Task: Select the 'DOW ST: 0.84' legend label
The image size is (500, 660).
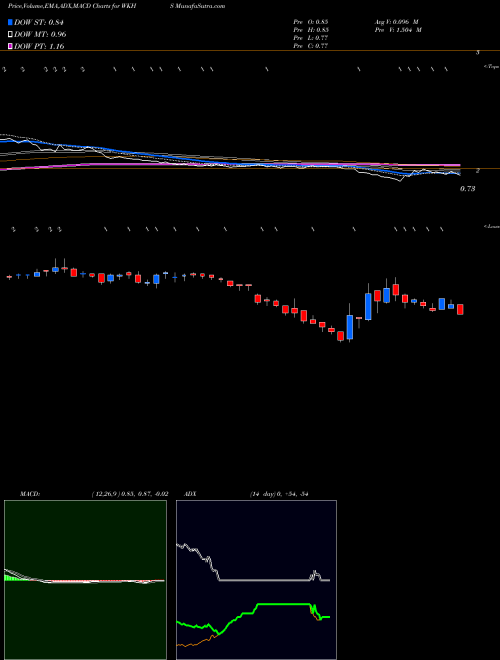Action: [39, 23]
